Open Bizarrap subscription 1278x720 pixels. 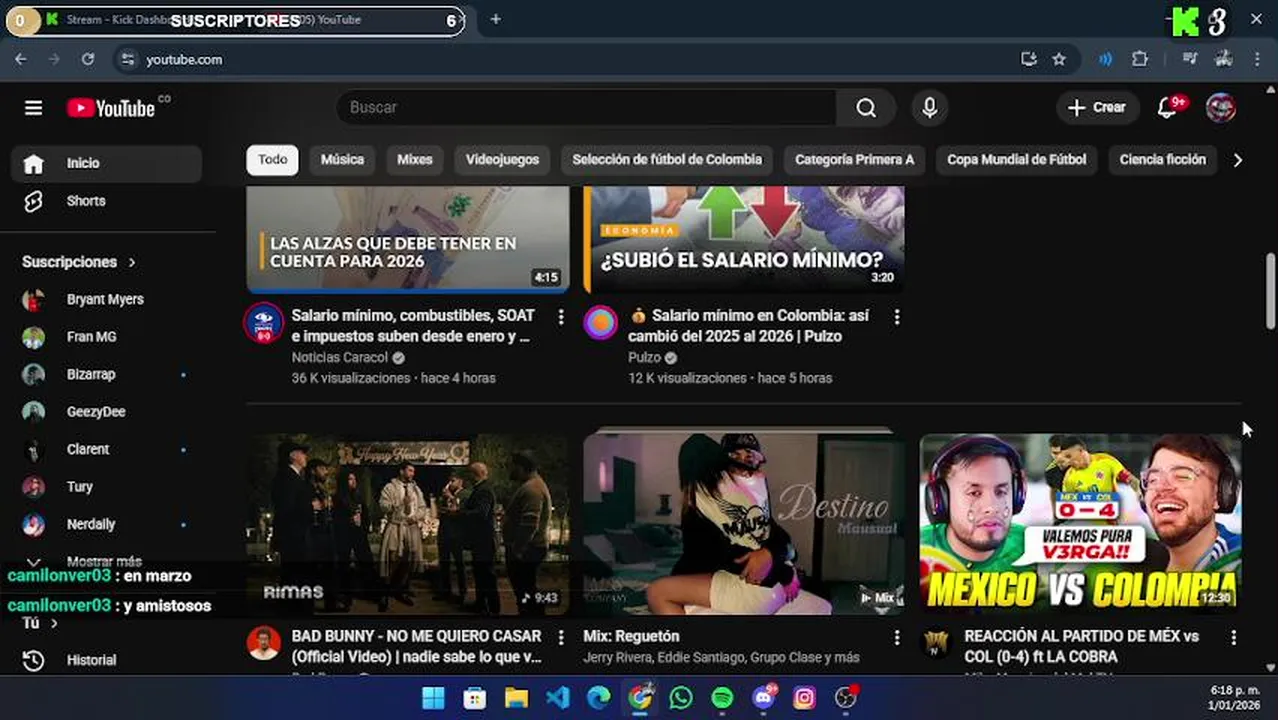106,374
